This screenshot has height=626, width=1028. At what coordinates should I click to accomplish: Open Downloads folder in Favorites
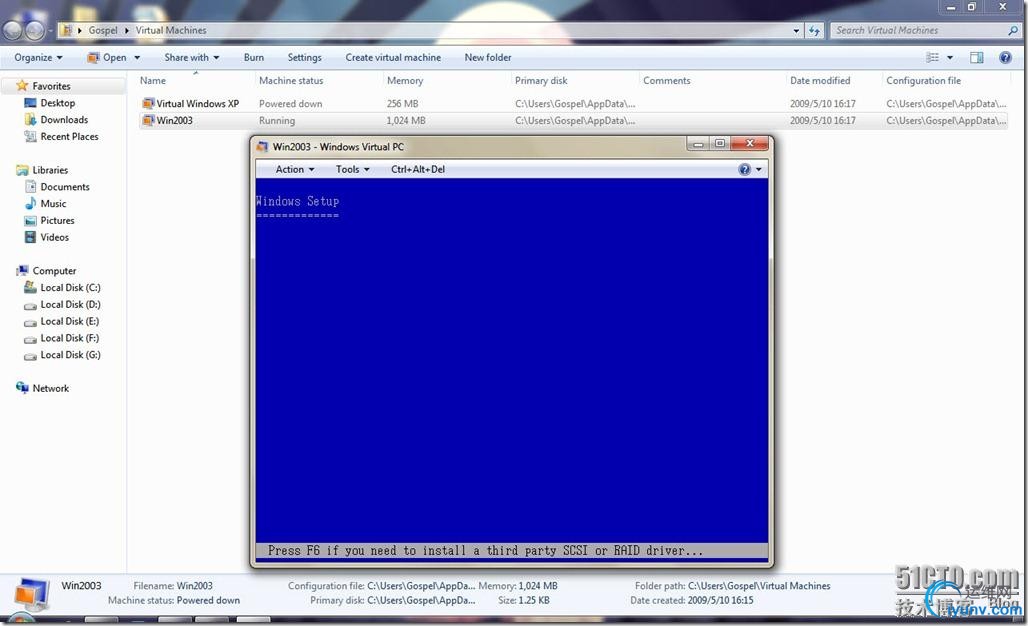click(x=64, y=120)
